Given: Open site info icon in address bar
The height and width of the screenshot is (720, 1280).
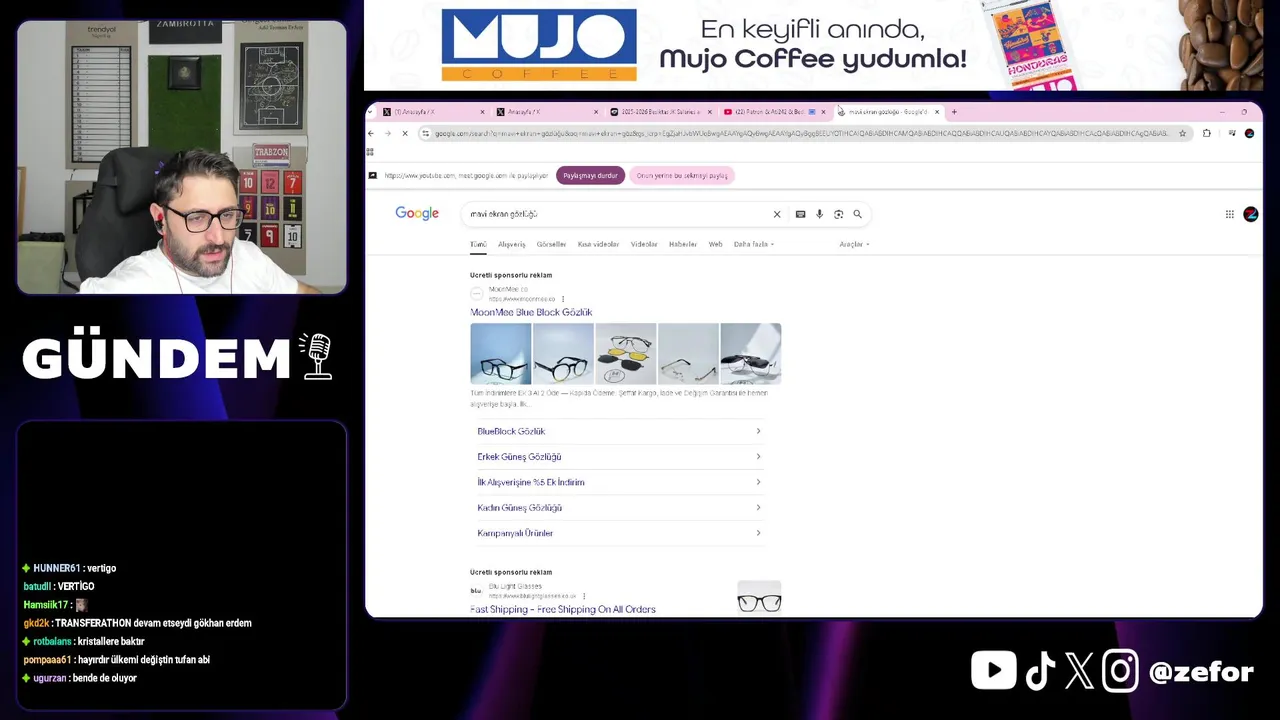Looking at the screenshot, I should (x=425, y=133).
